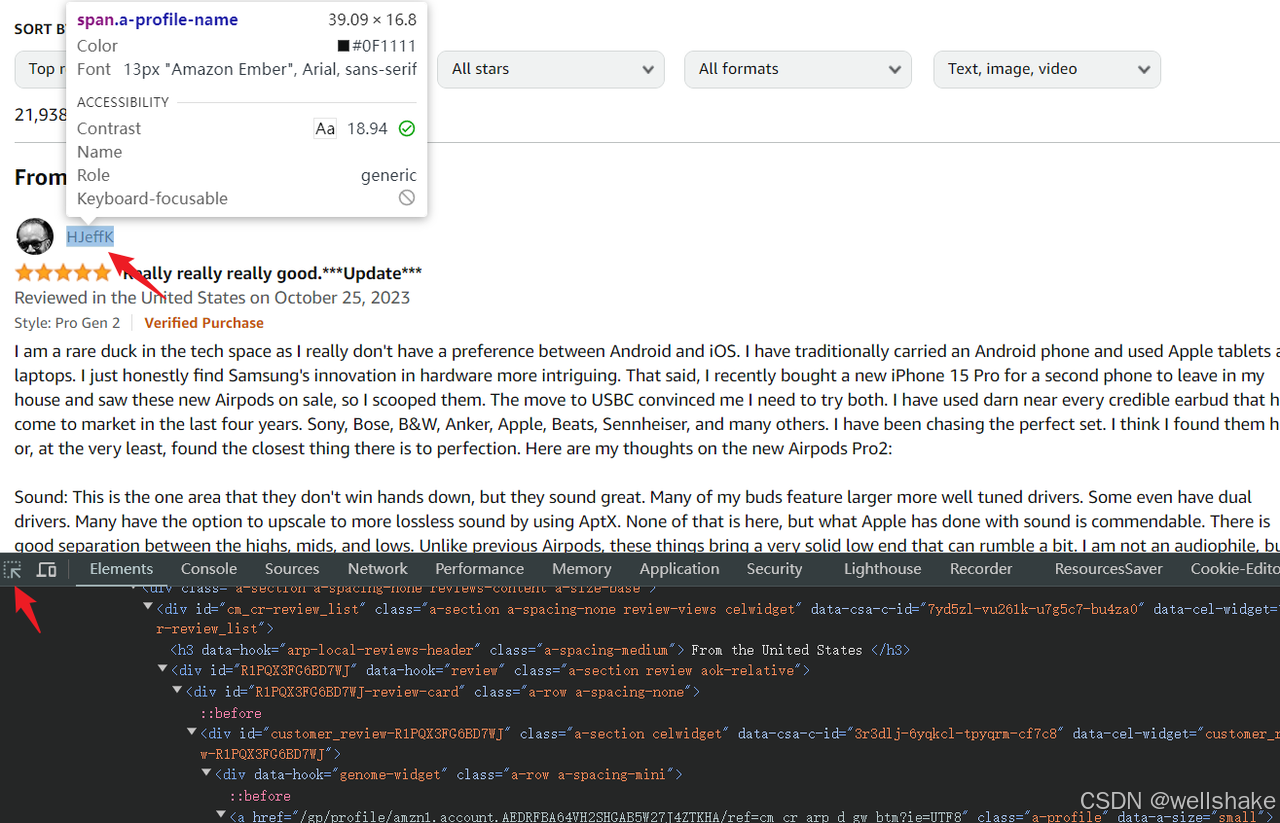
Task: Open the Network tab
Action: [378, 569]
